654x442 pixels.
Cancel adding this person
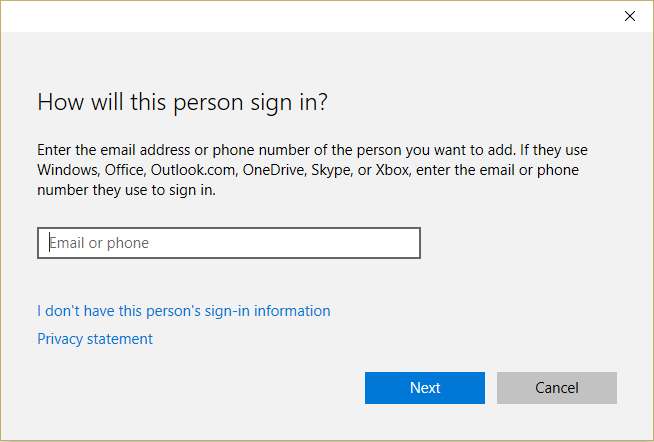pos(556,388)
